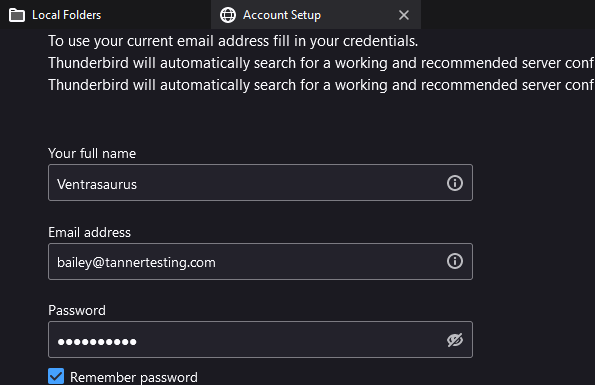The height and width of the screenshot is (385, 595).
Task: Click the "Password" field label
Action: (77, 310)
